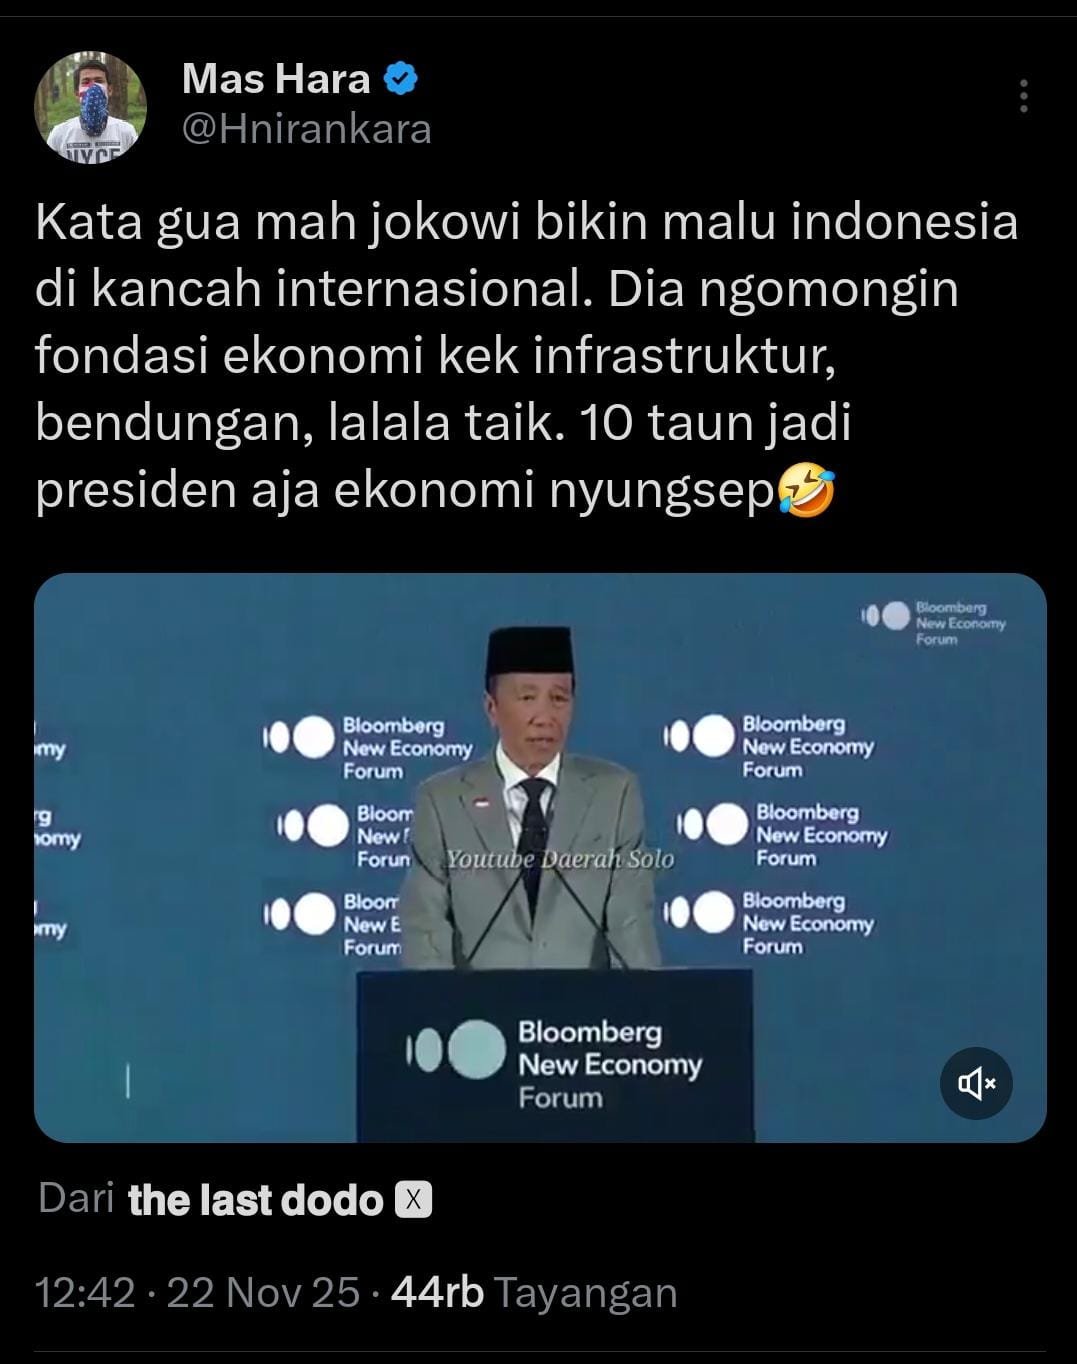The image size is (1077, 1364).
Task: Click the Mas Hara display name
Action: (x=276, y=78)
